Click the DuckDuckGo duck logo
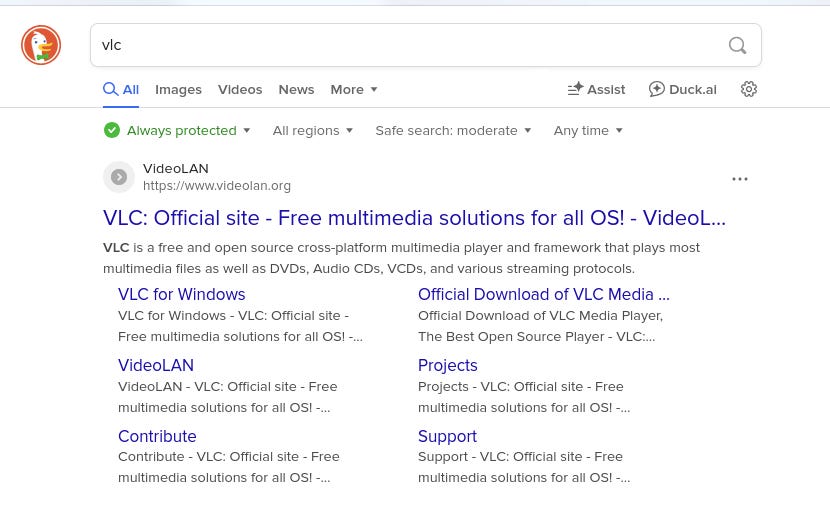This screenshot has width=830, height=513. pos(41,45)
